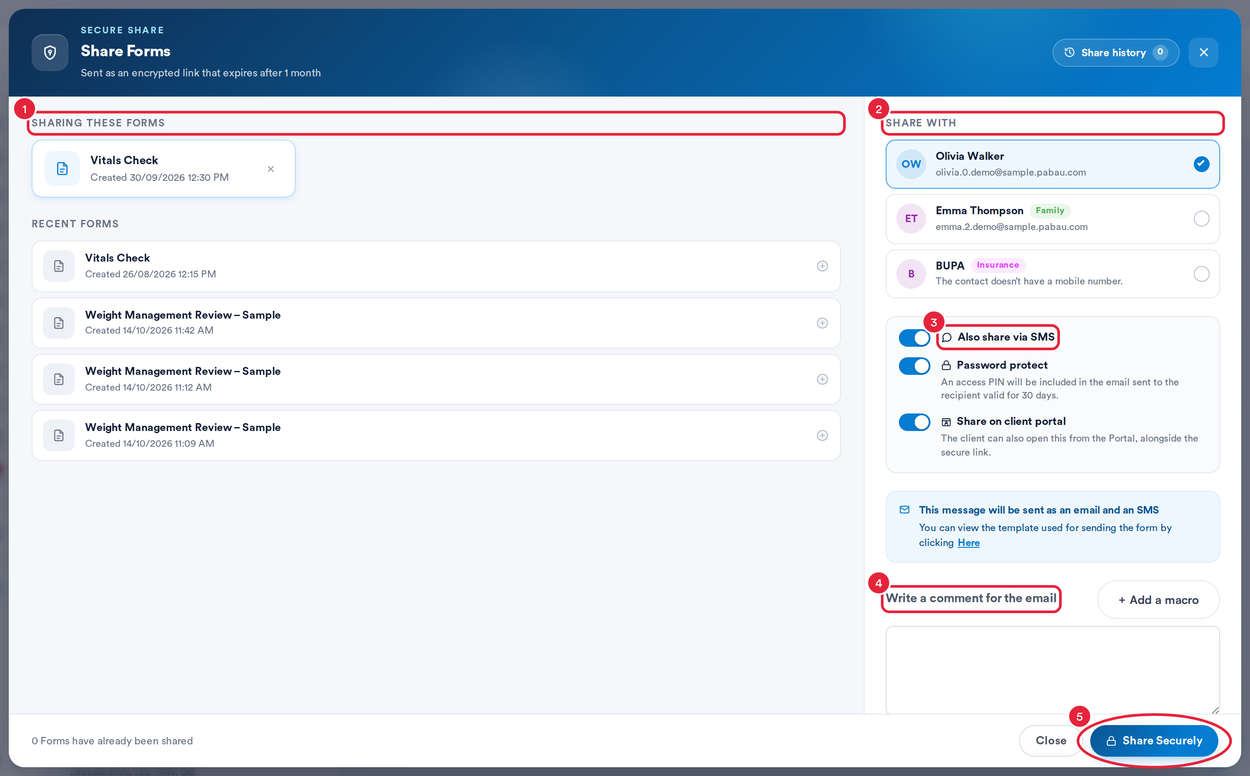
Task: Add Weight Management Review created 11:09 AM
Action: (822, 435)
